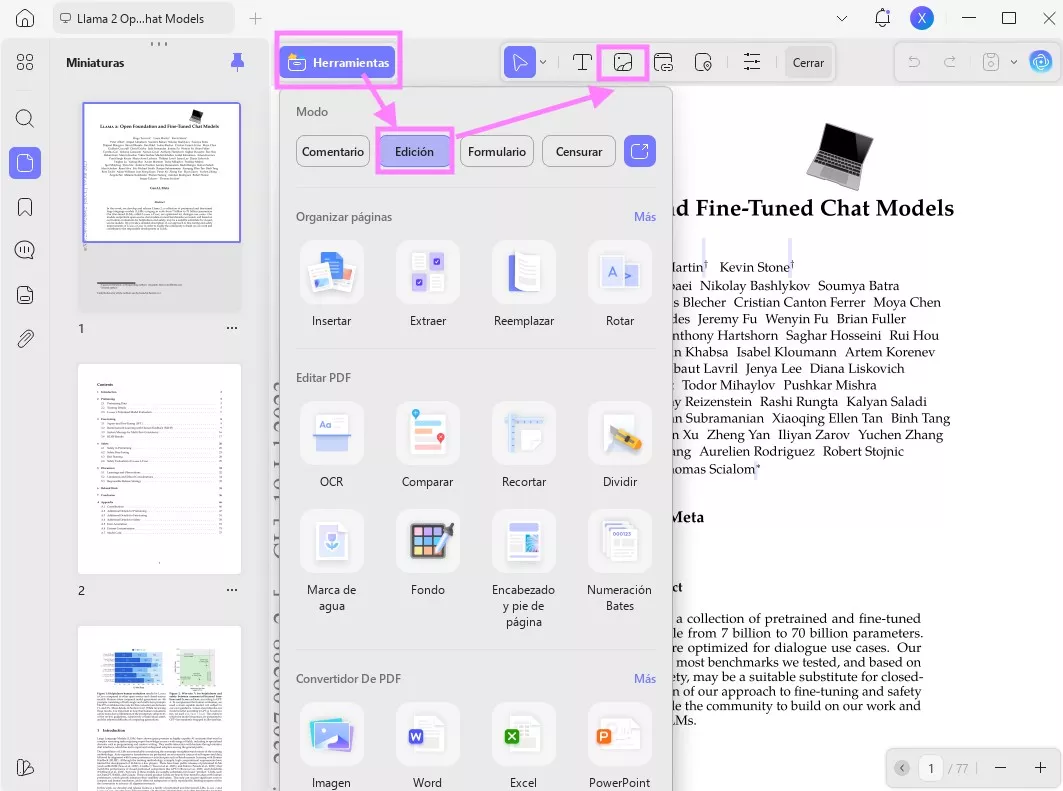This screenshot has width=1063, height=791.
Task: Open the bottom sidebar panel switch icon
Action: coord(25,767)
